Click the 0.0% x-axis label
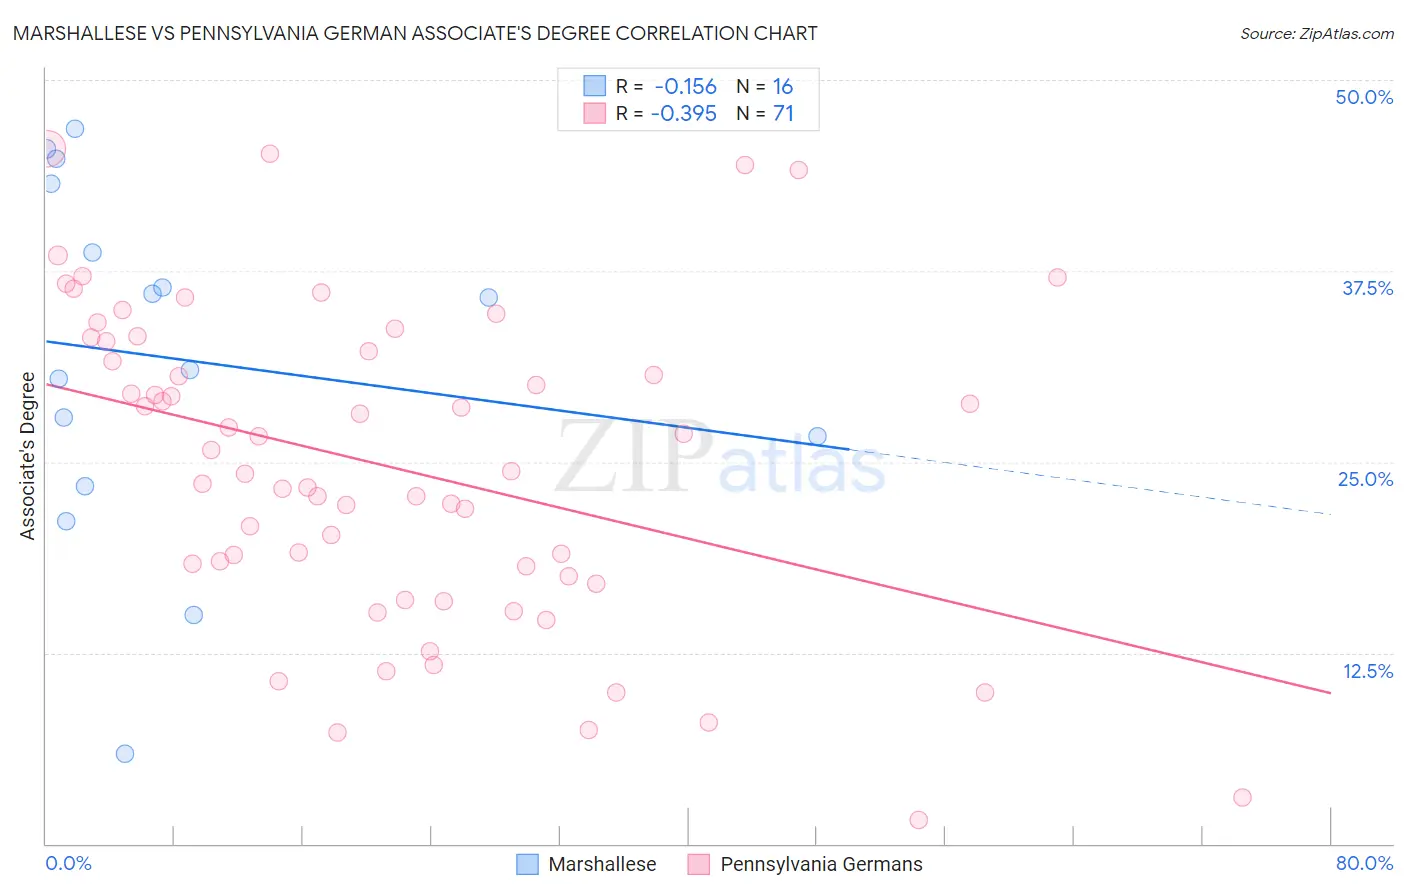This screenshot has height=892, width=1406. click(68, 863)
